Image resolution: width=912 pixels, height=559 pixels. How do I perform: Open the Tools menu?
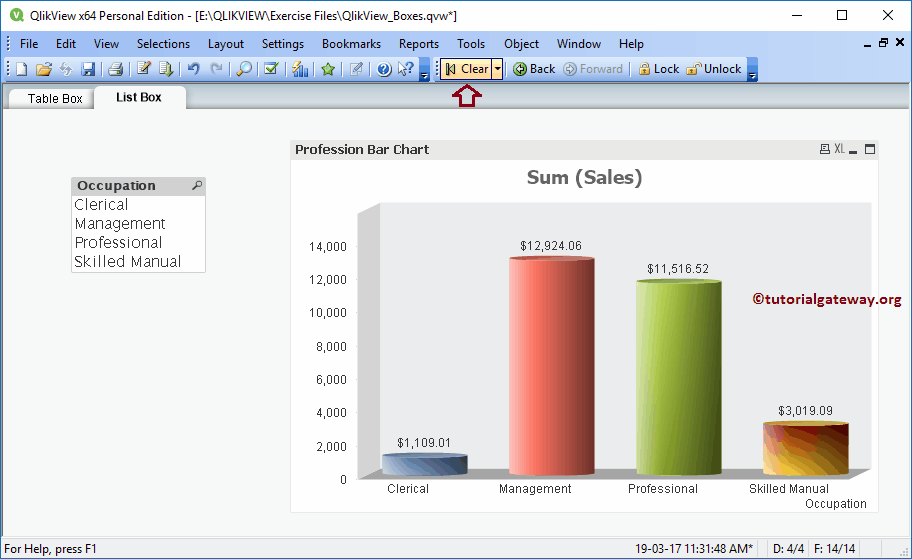[x=471, y=44]
